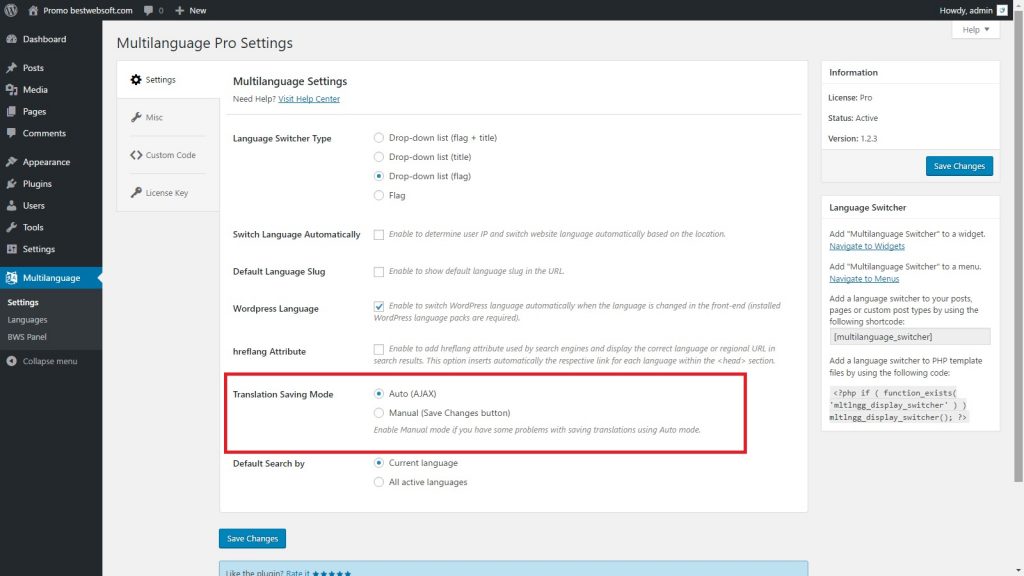Open the Howdy, admin account menu
This screenshot has height=576, width=1024.
(x=973, y=10)
